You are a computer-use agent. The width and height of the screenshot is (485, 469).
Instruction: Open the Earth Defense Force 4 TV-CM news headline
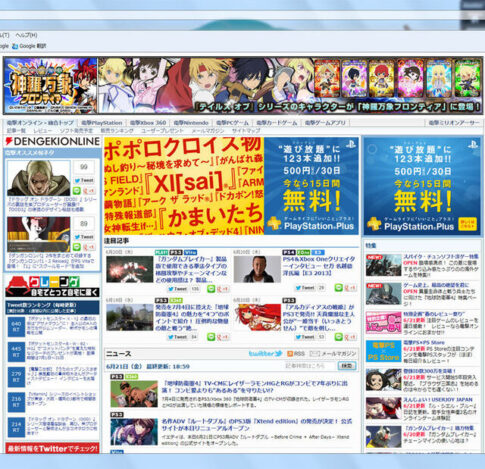tap(256, 387)
